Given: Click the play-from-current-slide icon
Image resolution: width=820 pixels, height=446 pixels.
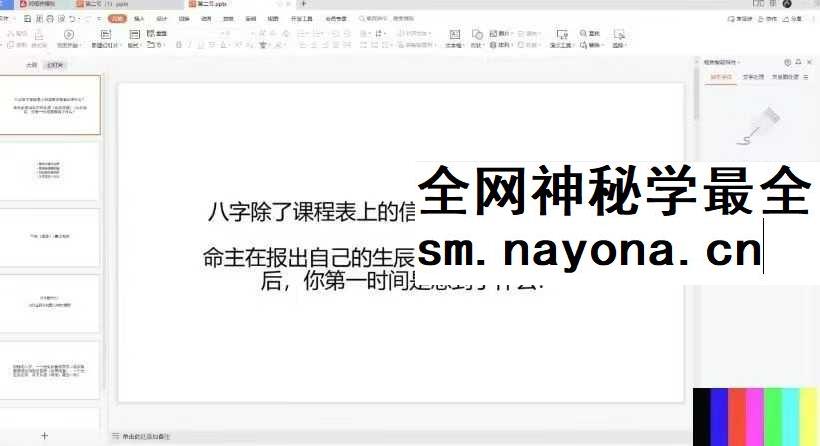Looking at the screenshot, I should 69,35.
